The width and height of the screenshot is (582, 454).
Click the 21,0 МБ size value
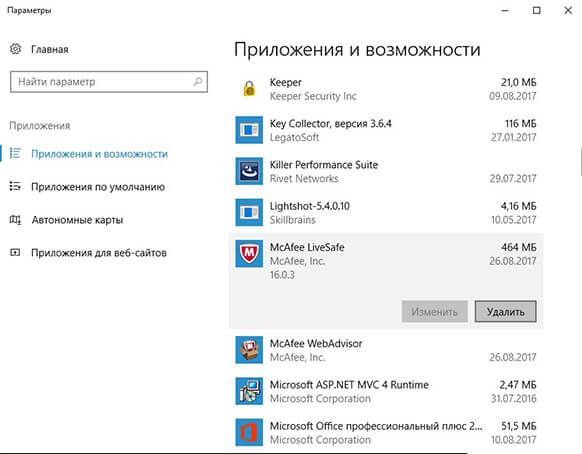click(519, 82)
